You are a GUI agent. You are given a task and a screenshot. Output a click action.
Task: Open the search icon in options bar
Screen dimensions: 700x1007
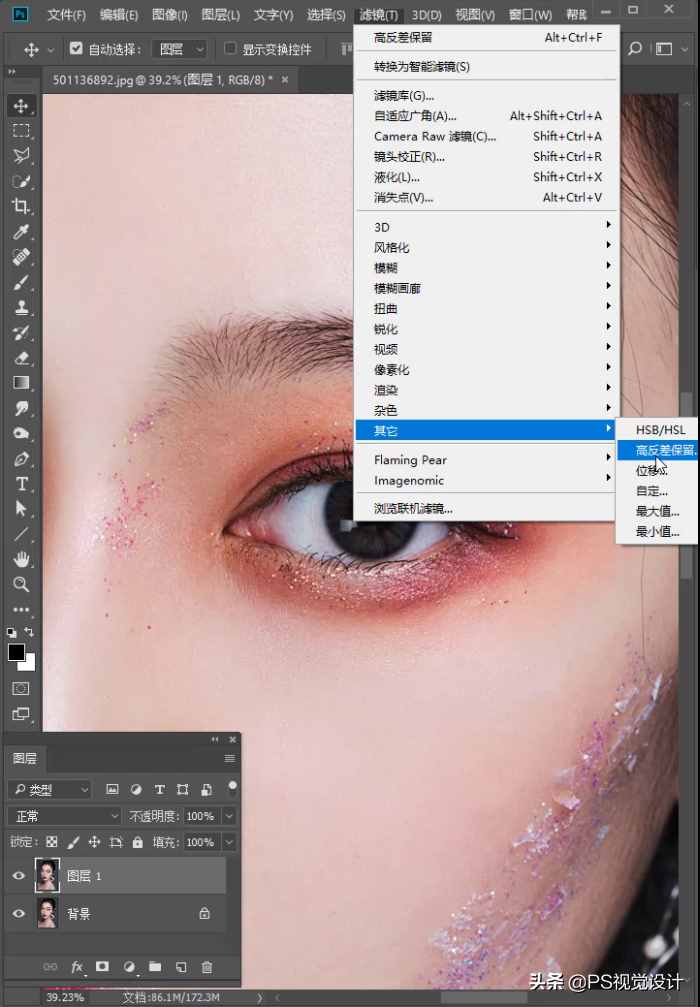point(635,49)
